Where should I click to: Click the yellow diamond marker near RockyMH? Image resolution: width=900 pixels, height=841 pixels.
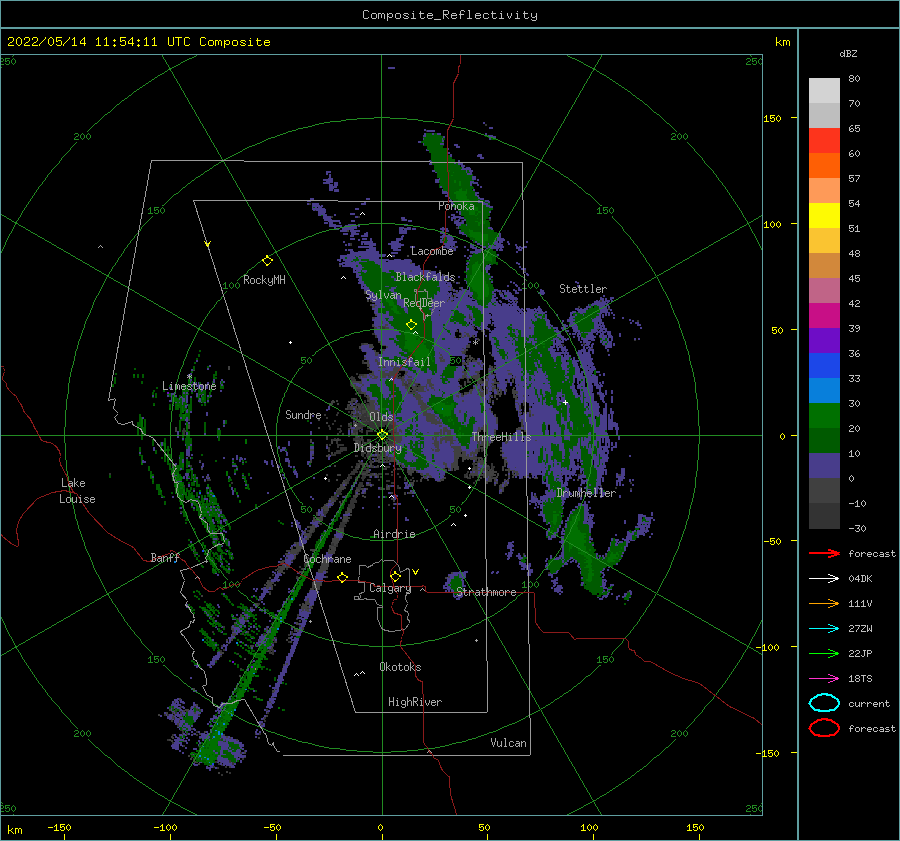tap(267, 261)
